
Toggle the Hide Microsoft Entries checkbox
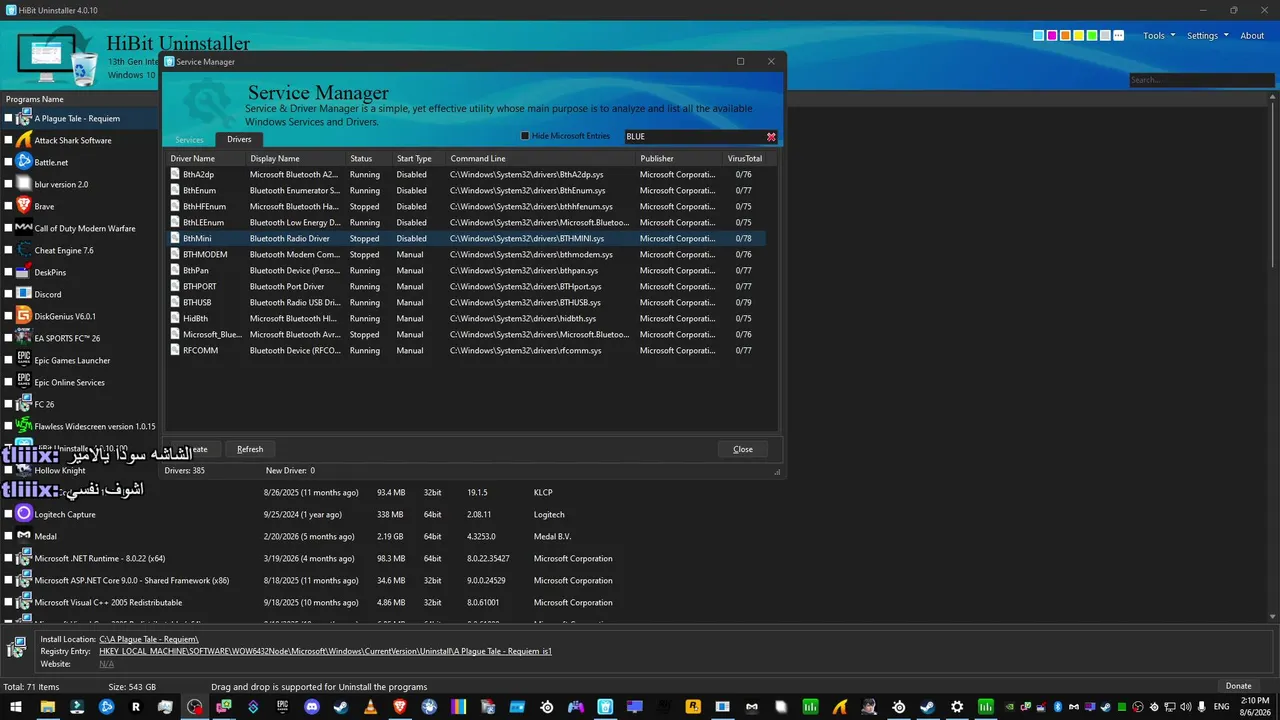[x=525, y=136]
